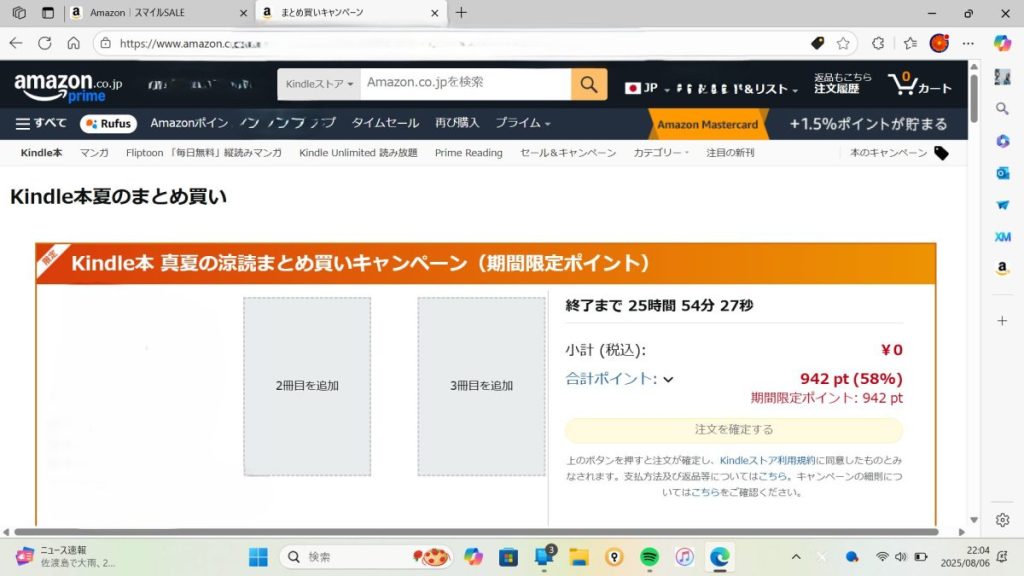Select タイムセール menu item
The width and height of the screenshot is (1024, 576).
coord(385,123)
